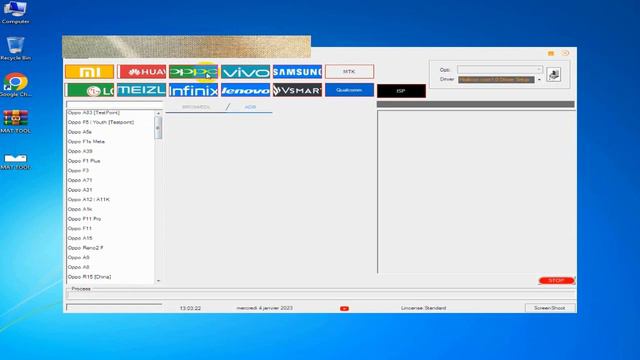Select the LG brand logo
This screenshot has height=360, width=640.
click(x=89, y=90)
